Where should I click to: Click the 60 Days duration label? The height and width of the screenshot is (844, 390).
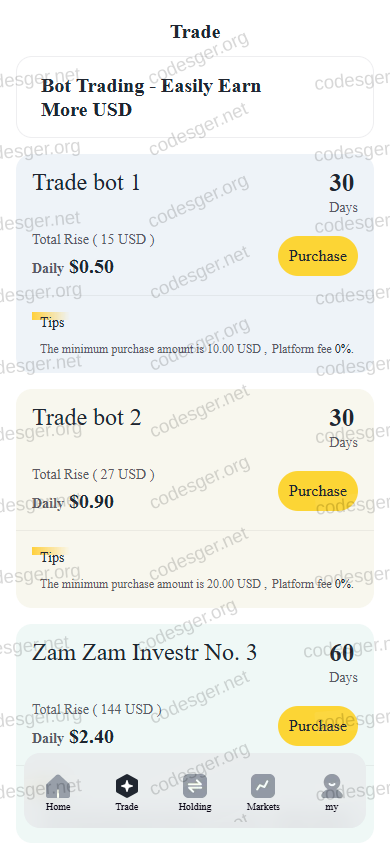point(342,662)
